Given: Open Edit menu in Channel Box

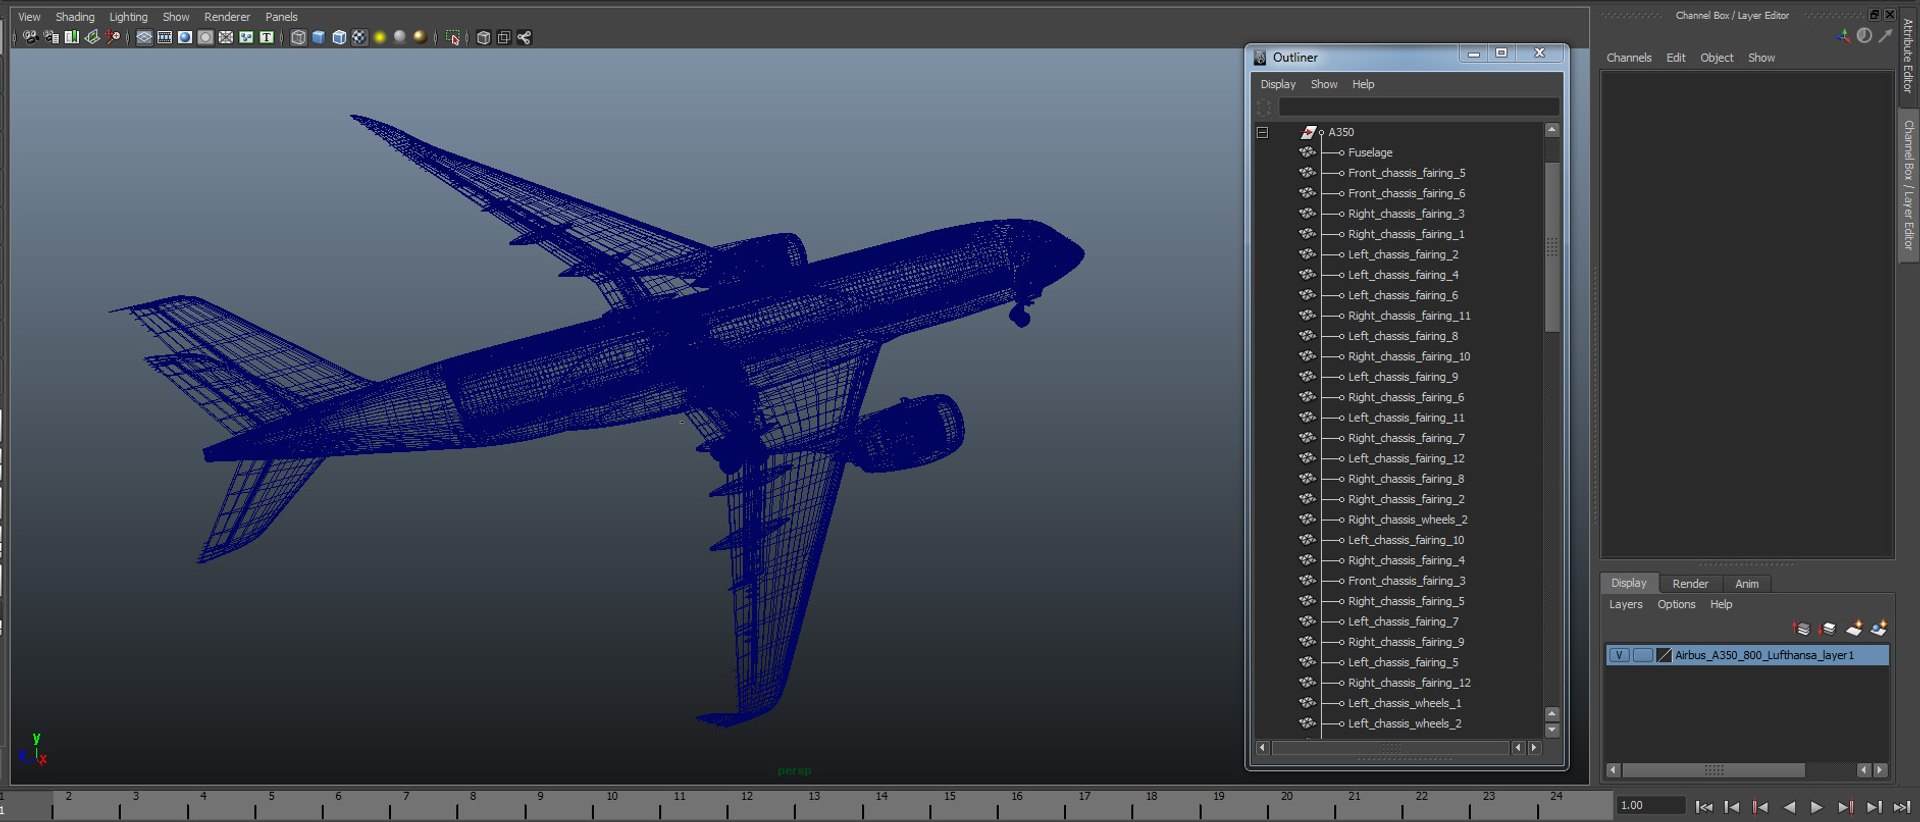Looking at the screenshot, I should point(1676,58).
